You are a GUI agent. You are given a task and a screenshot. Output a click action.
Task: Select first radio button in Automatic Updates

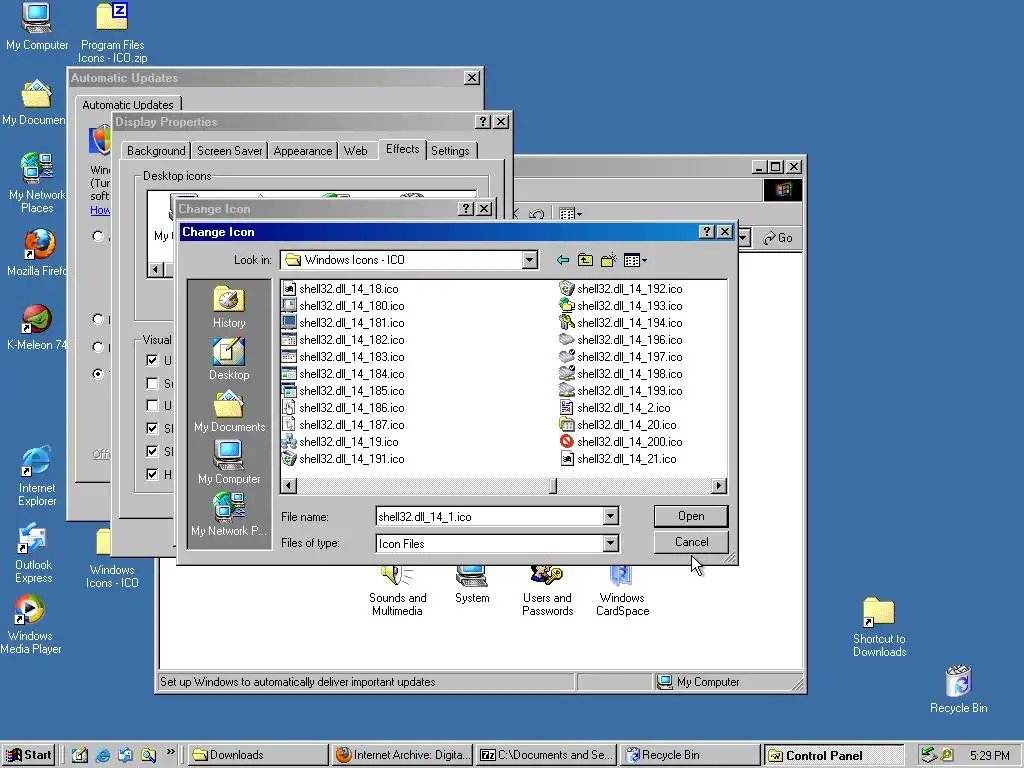(x=98, y=236)
